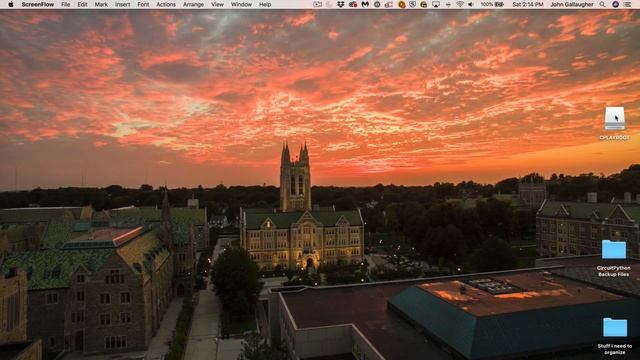Open the File menu
This screenshot has height=360, width=640.
coord(65,4)
